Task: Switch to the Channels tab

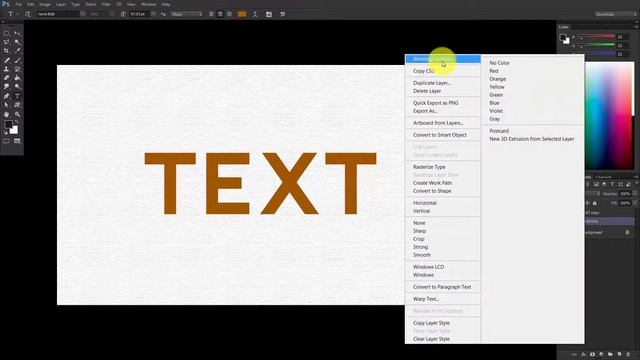Action: [604, 177]
